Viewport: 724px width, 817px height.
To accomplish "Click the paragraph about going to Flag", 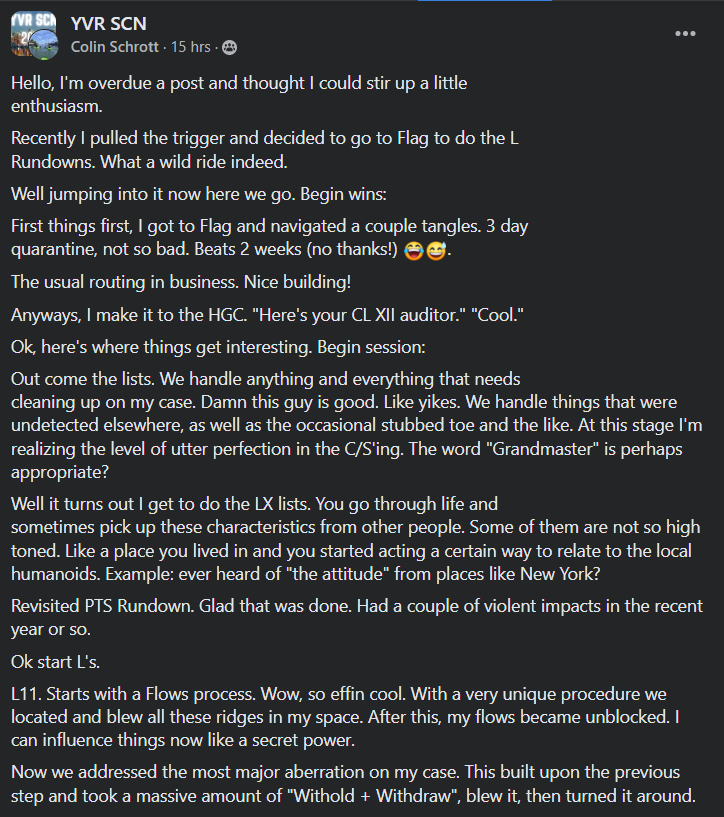I will click(265, 150).
